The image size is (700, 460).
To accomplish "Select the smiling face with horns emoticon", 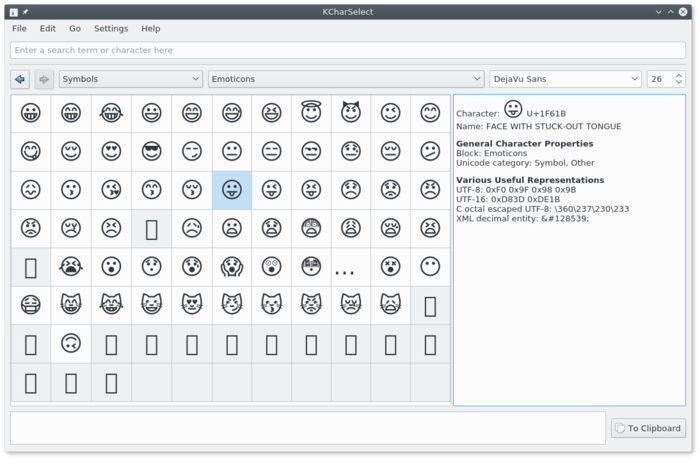I will (x=351, y=113).
